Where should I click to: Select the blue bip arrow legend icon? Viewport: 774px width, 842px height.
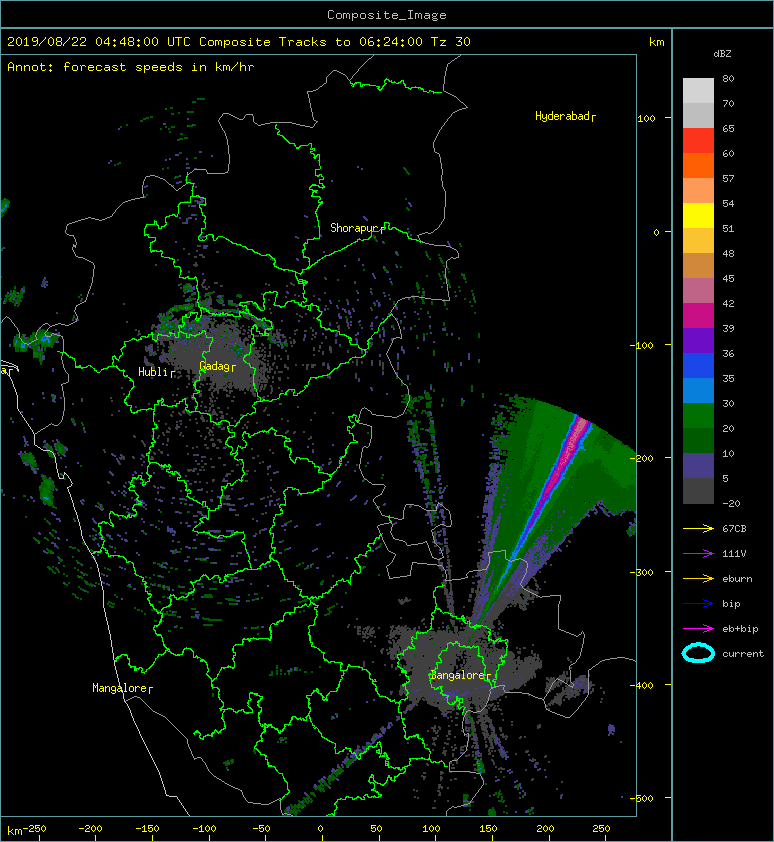click(698, 604)
